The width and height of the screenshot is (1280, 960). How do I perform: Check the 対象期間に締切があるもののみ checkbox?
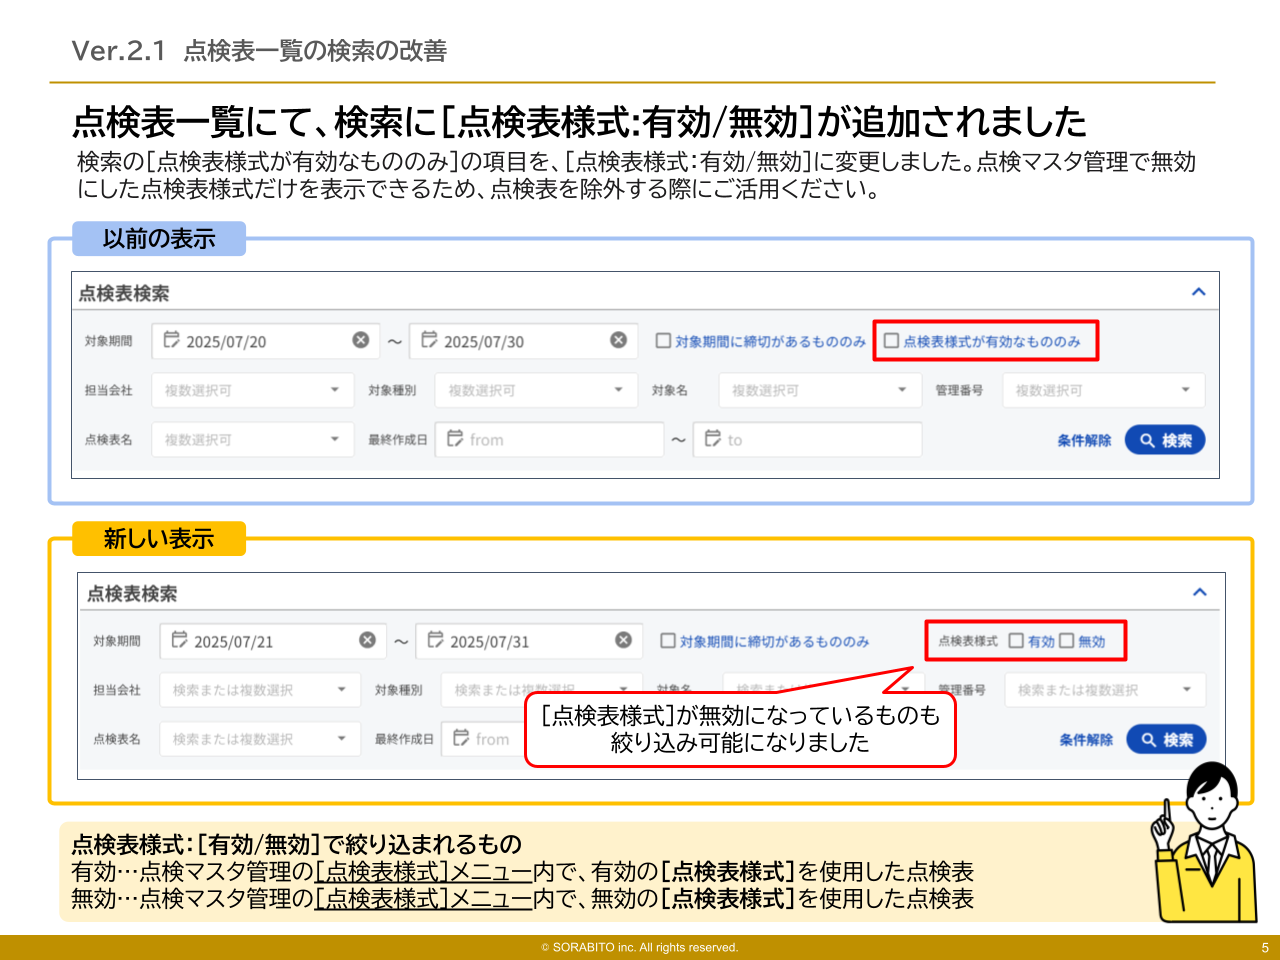(x=662, y=340)
